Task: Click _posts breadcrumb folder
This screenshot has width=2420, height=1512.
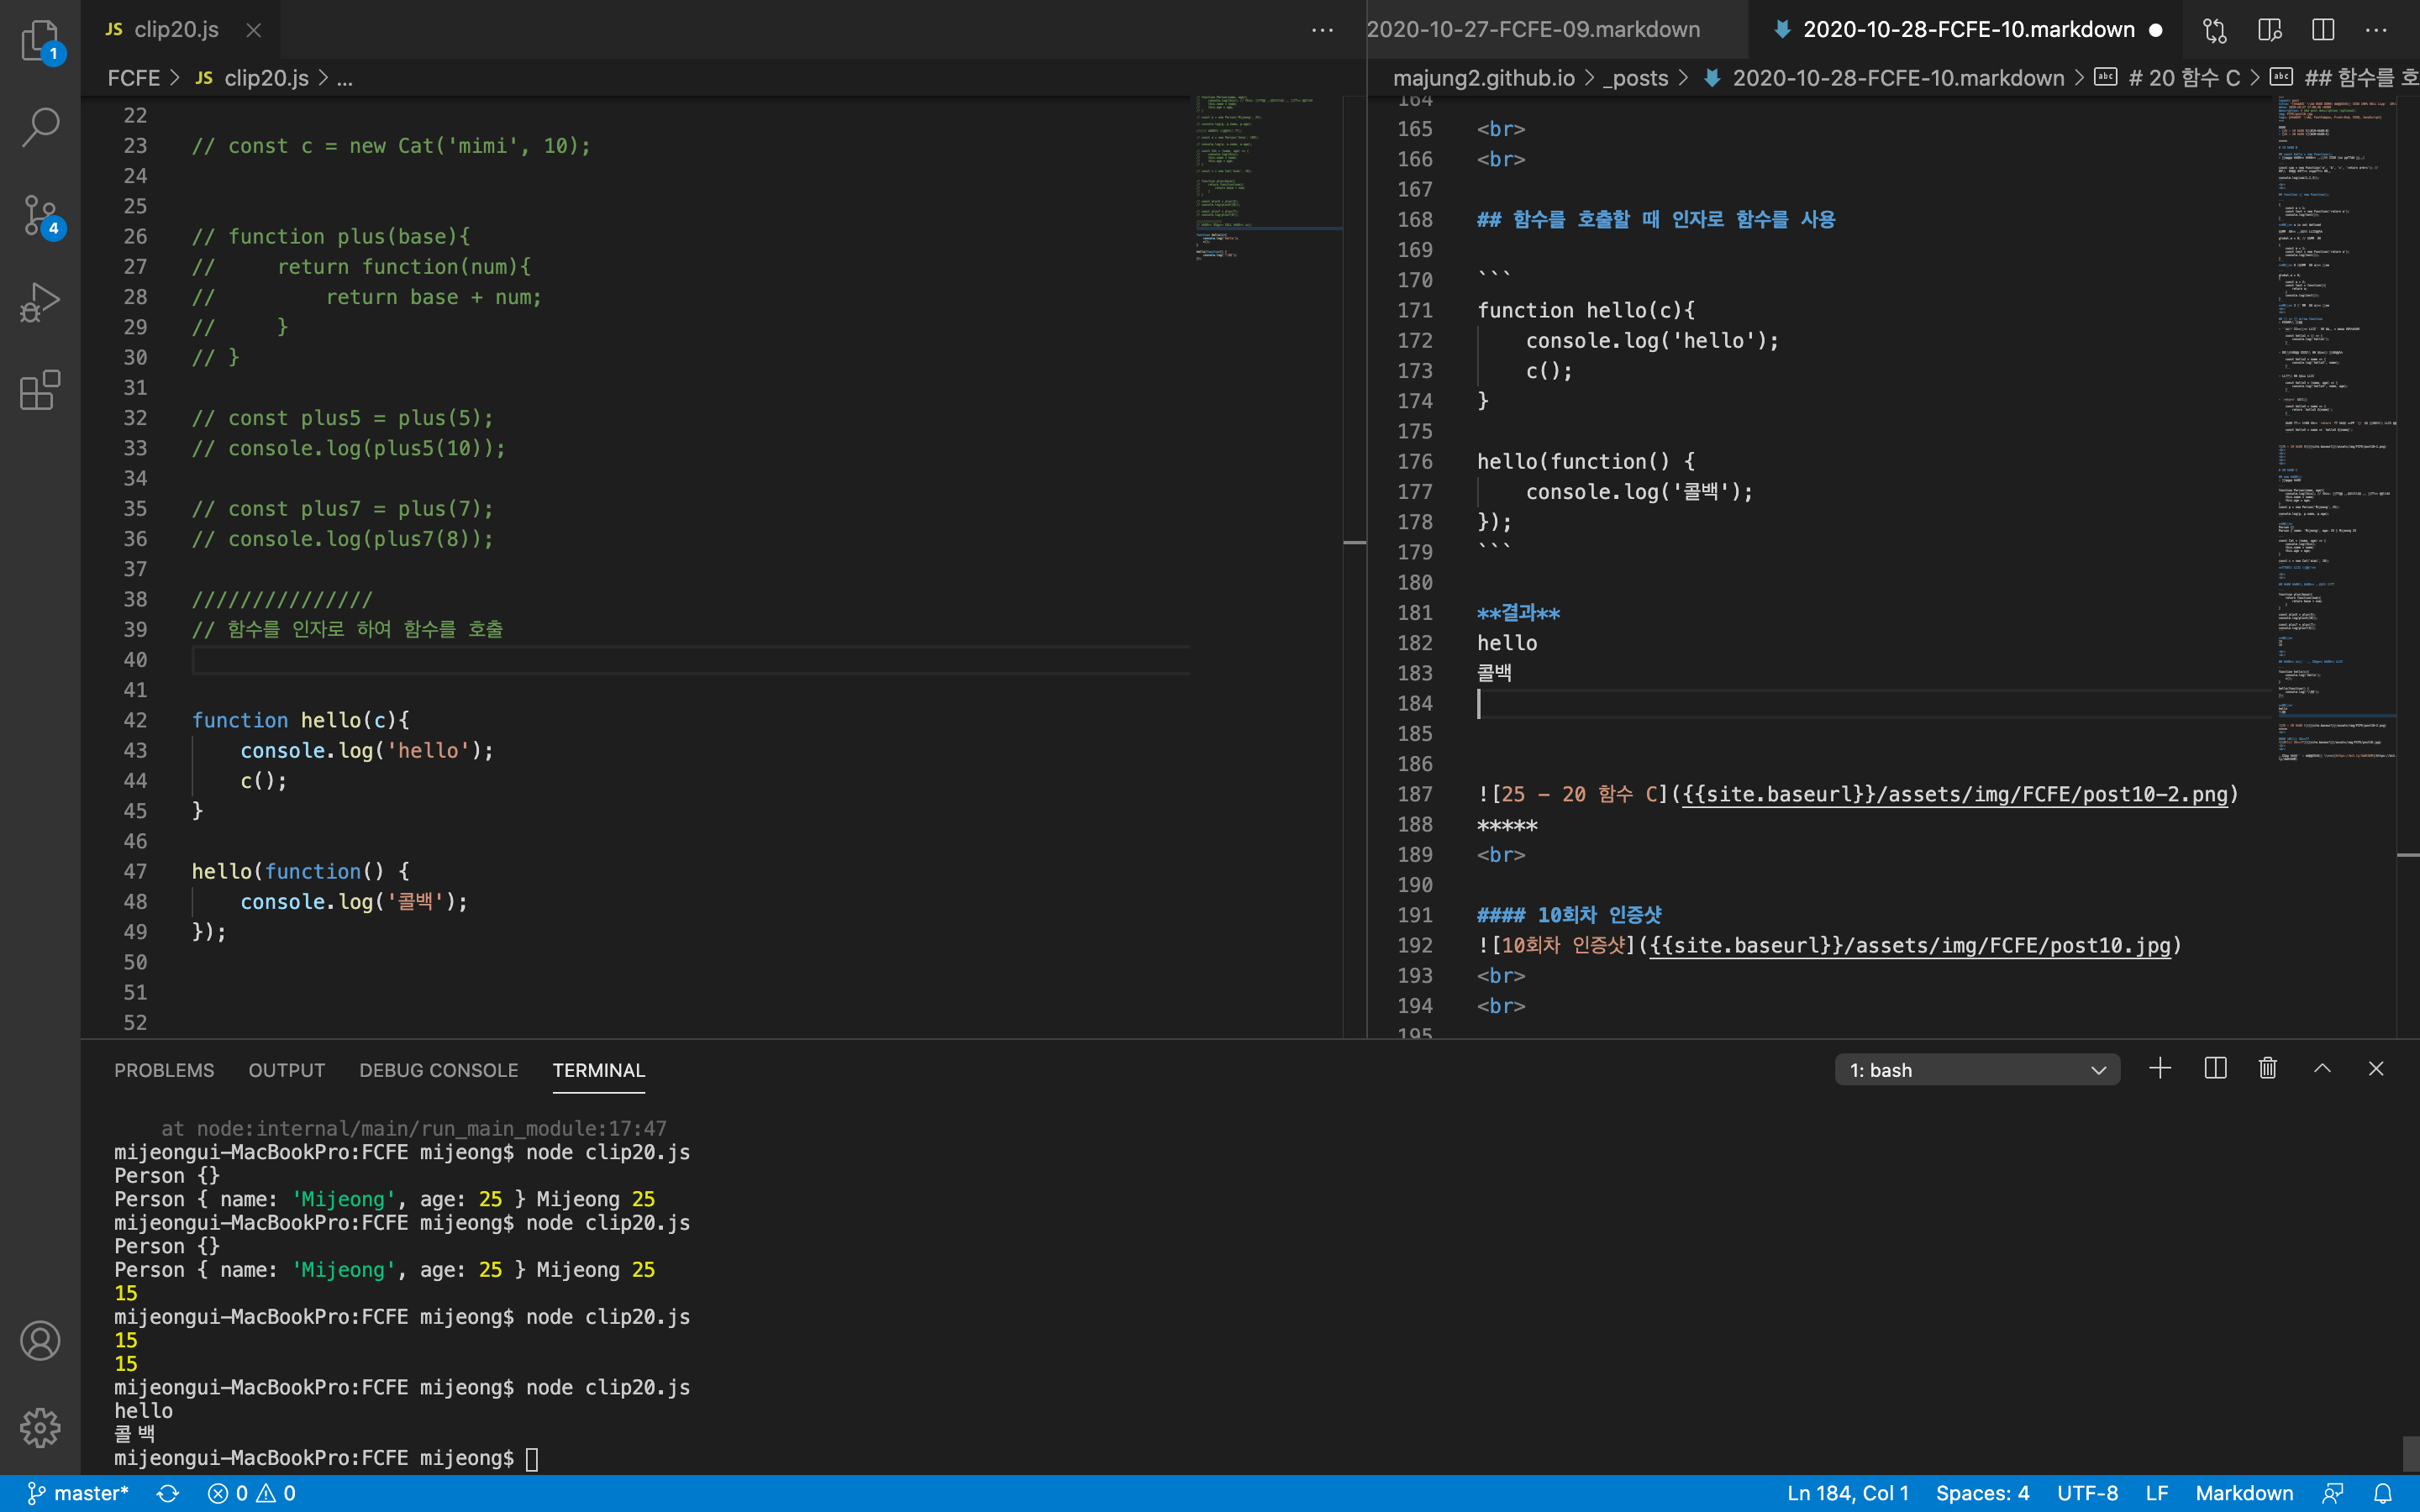Action: 1636,78
